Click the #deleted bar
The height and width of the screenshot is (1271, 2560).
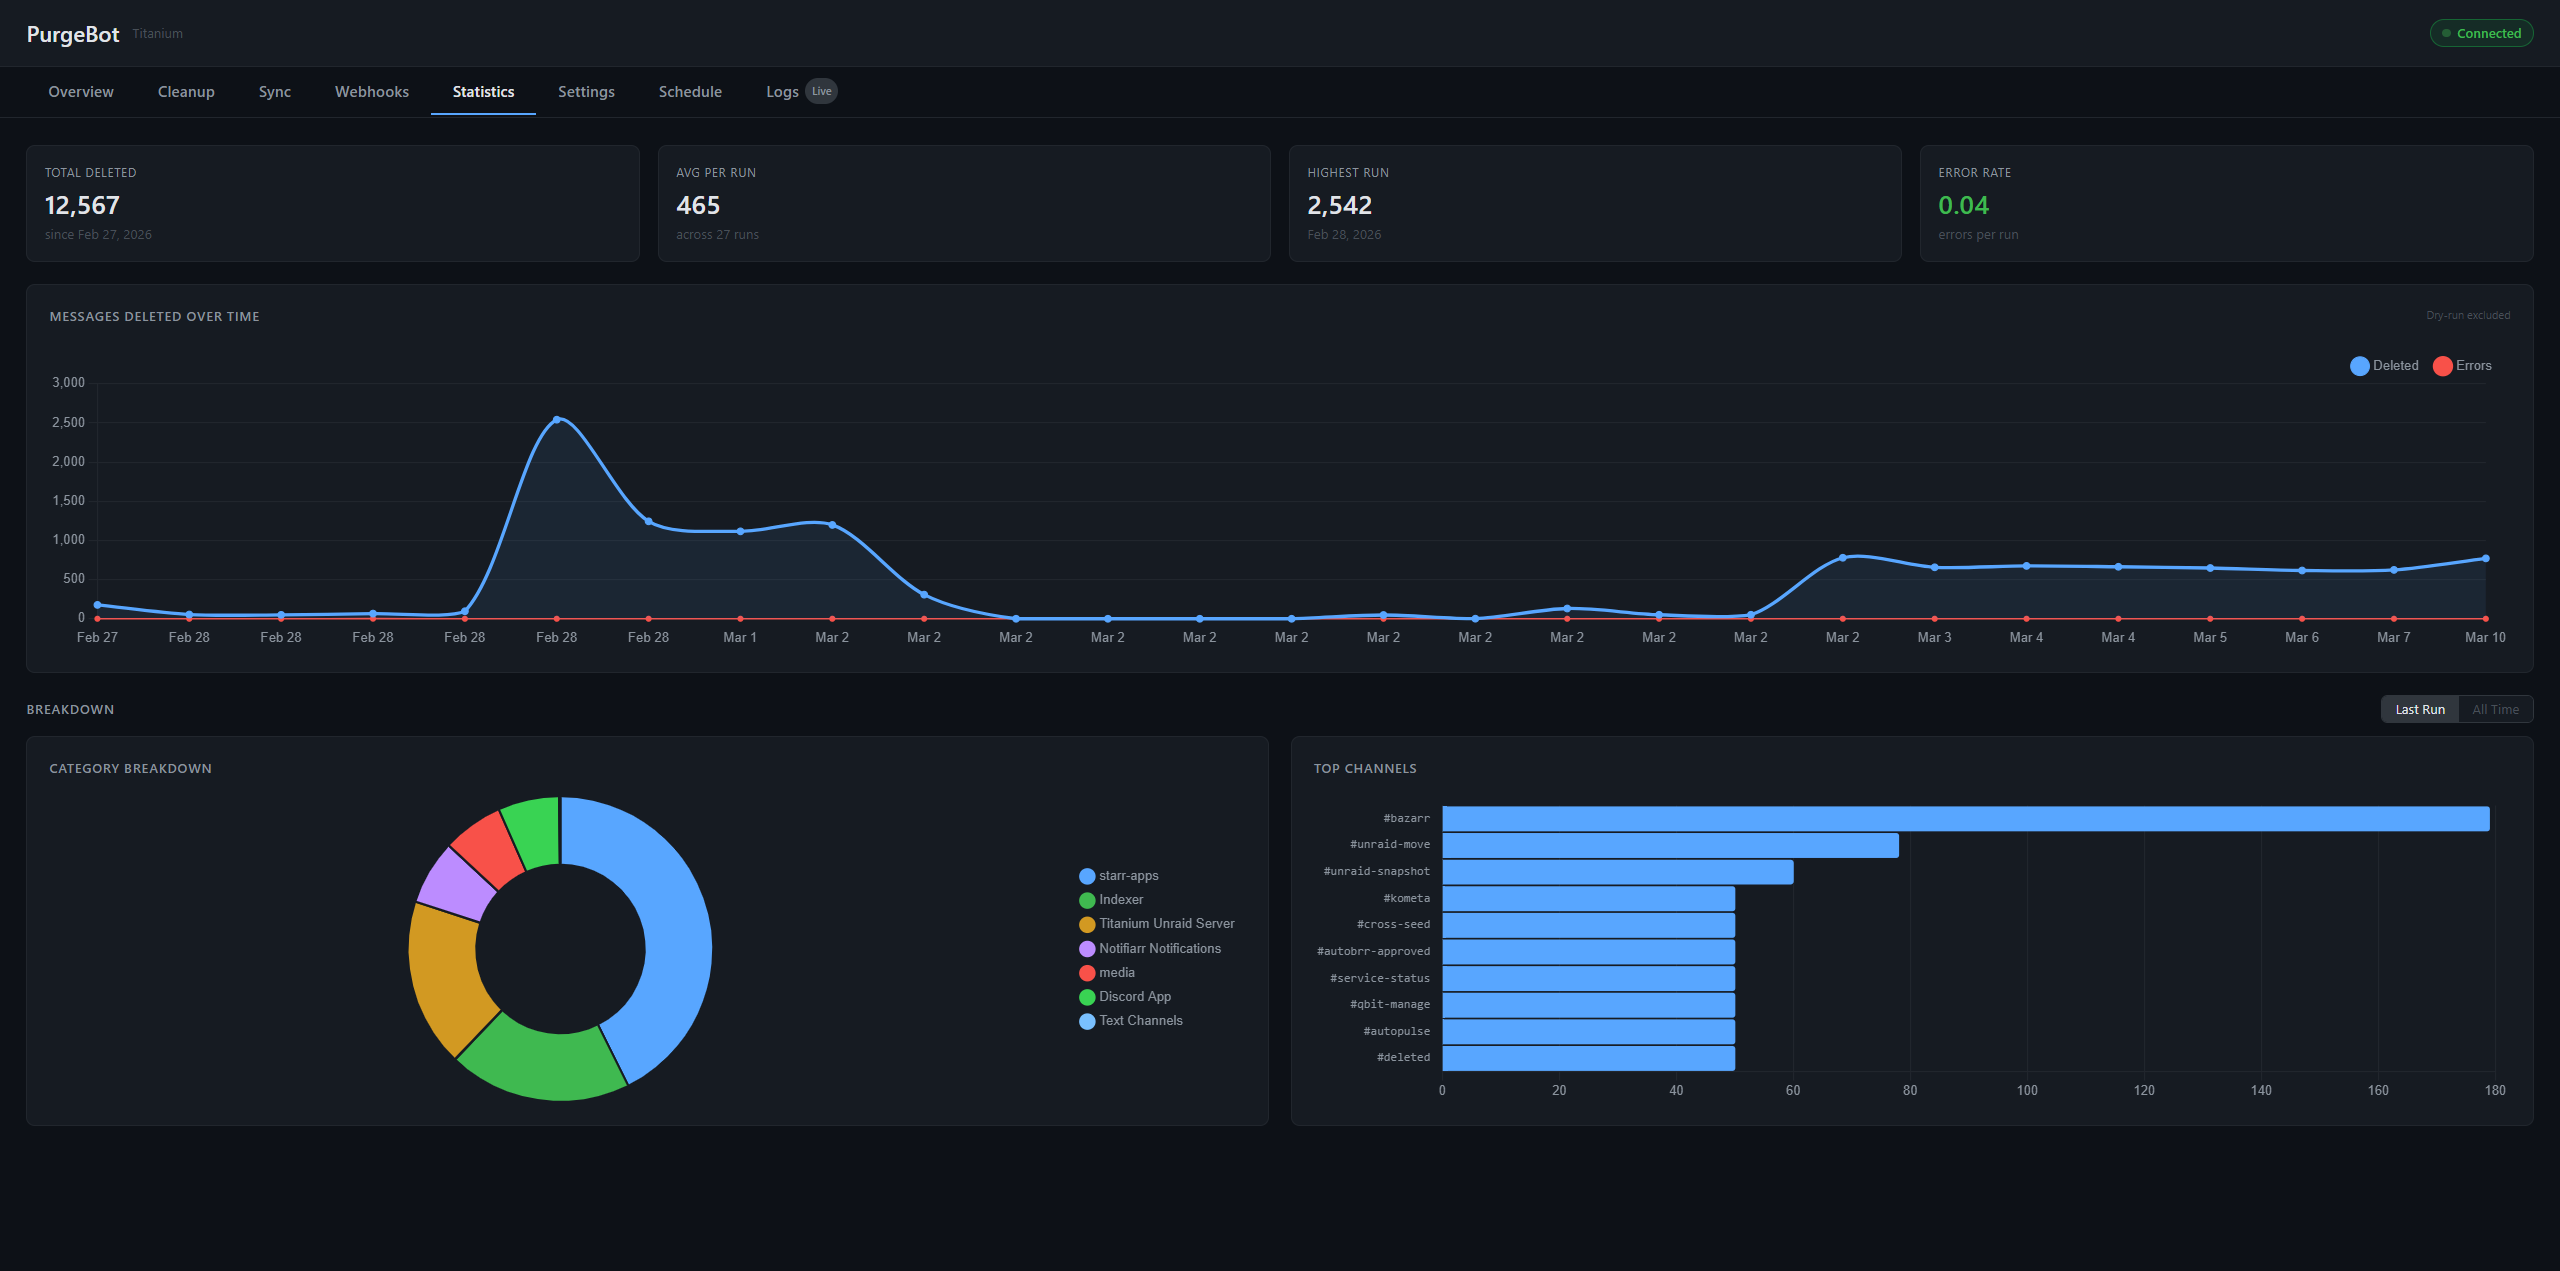point(1589,1058)
